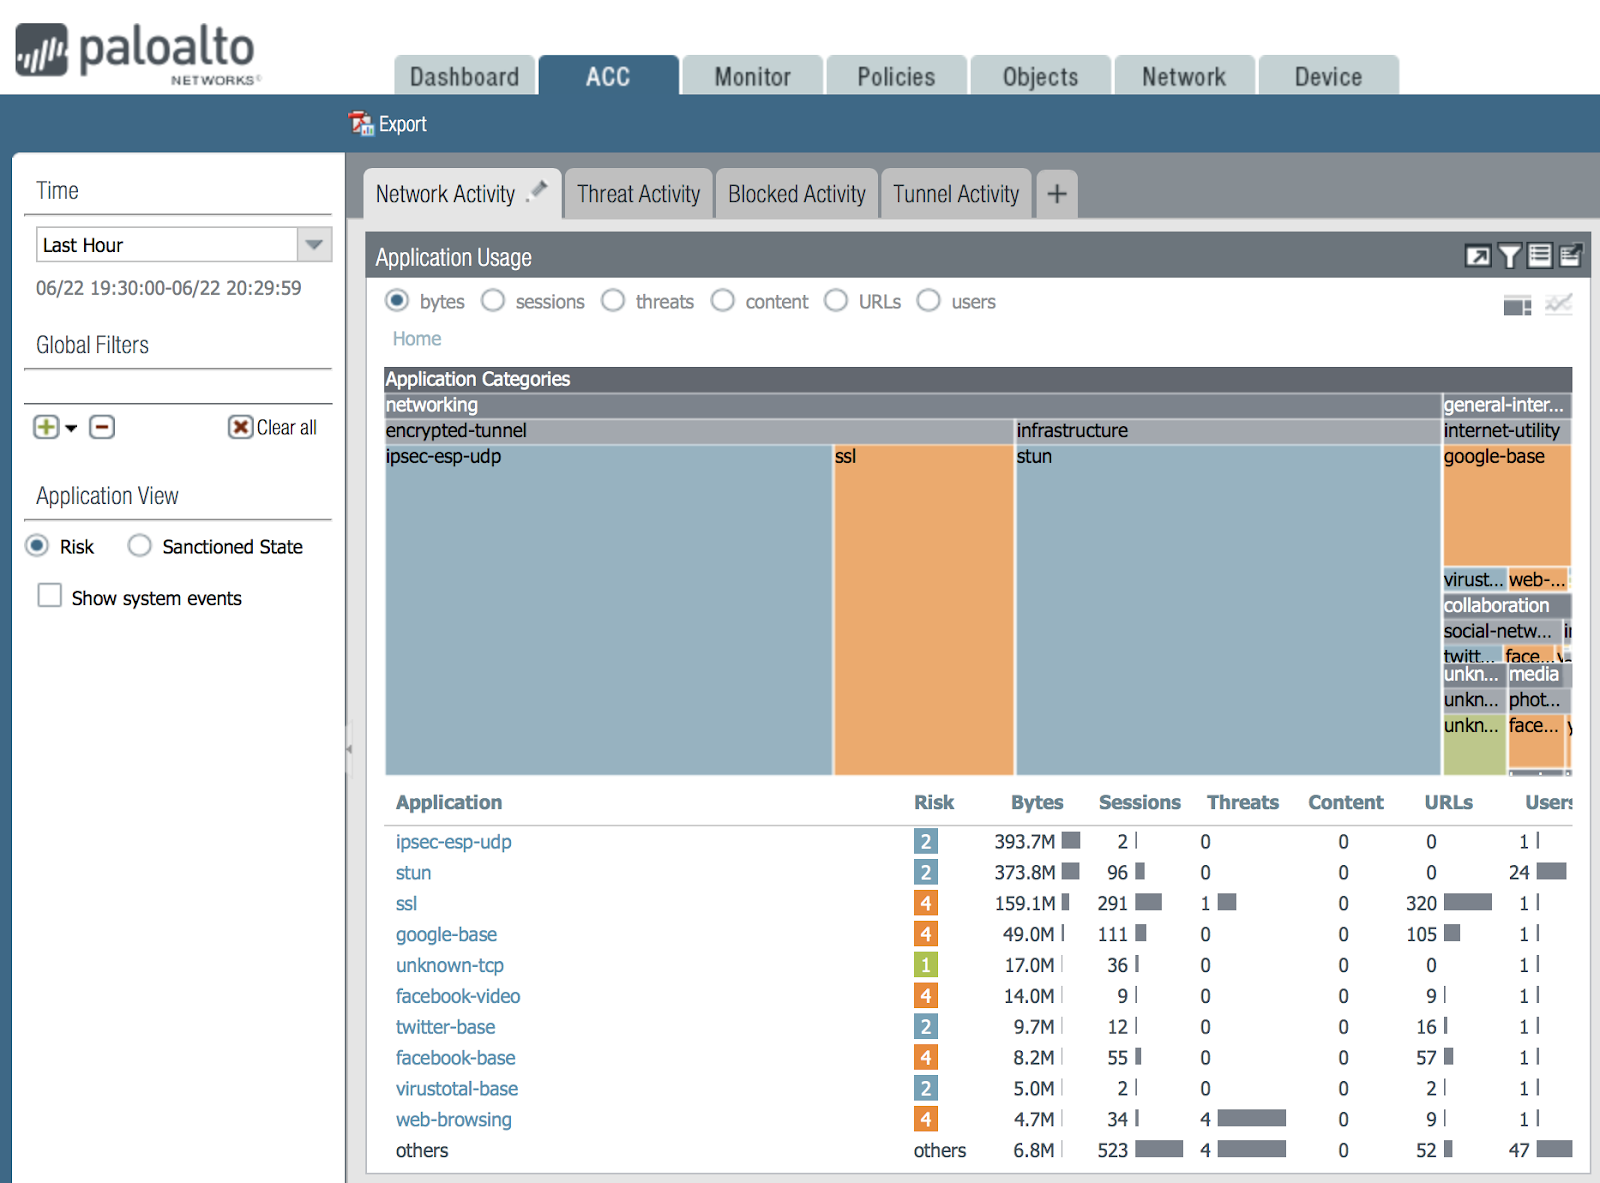Image resolution: width=1600 pixels, height=1183 pixels.
Task: Open the stun application link
Action: pos(413,872)
